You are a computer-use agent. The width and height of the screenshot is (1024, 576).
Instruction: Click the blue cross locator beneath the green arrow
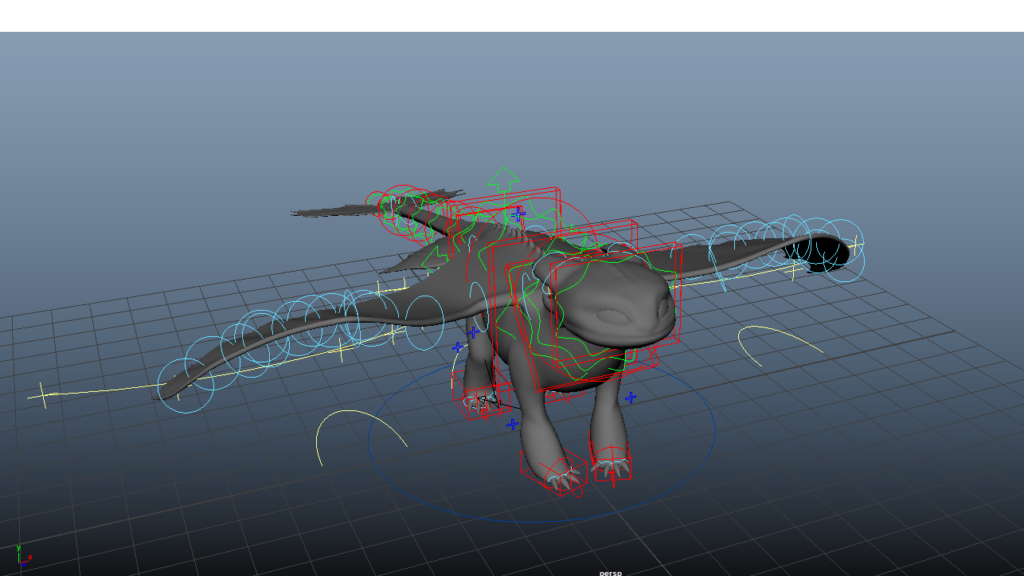coord(518,213)
